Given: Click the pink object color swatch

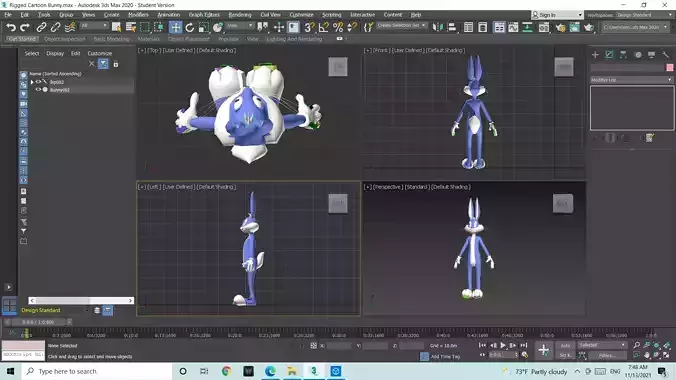Looking at the screenshot, I should coord(670,68).
